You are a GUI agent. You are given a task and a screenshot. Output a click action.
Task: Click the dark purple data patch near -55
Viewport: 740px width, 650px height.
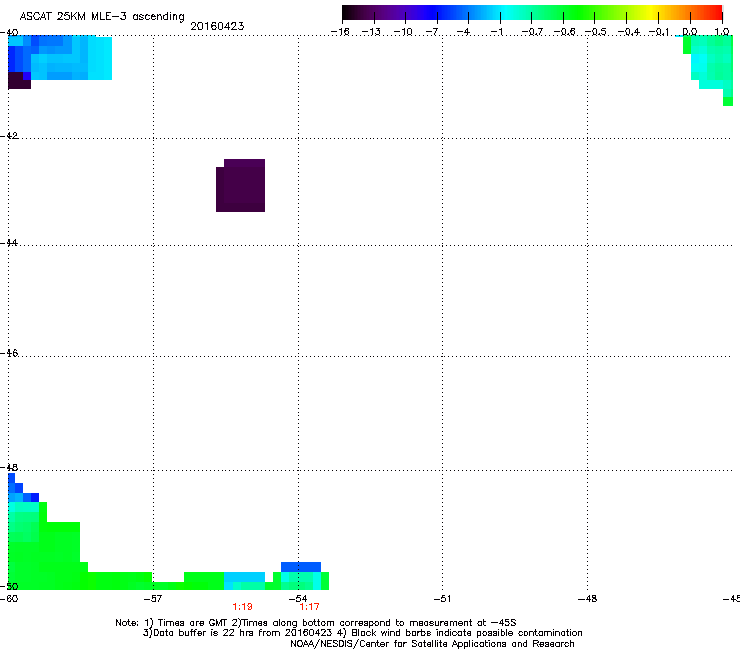coord(241,186)
